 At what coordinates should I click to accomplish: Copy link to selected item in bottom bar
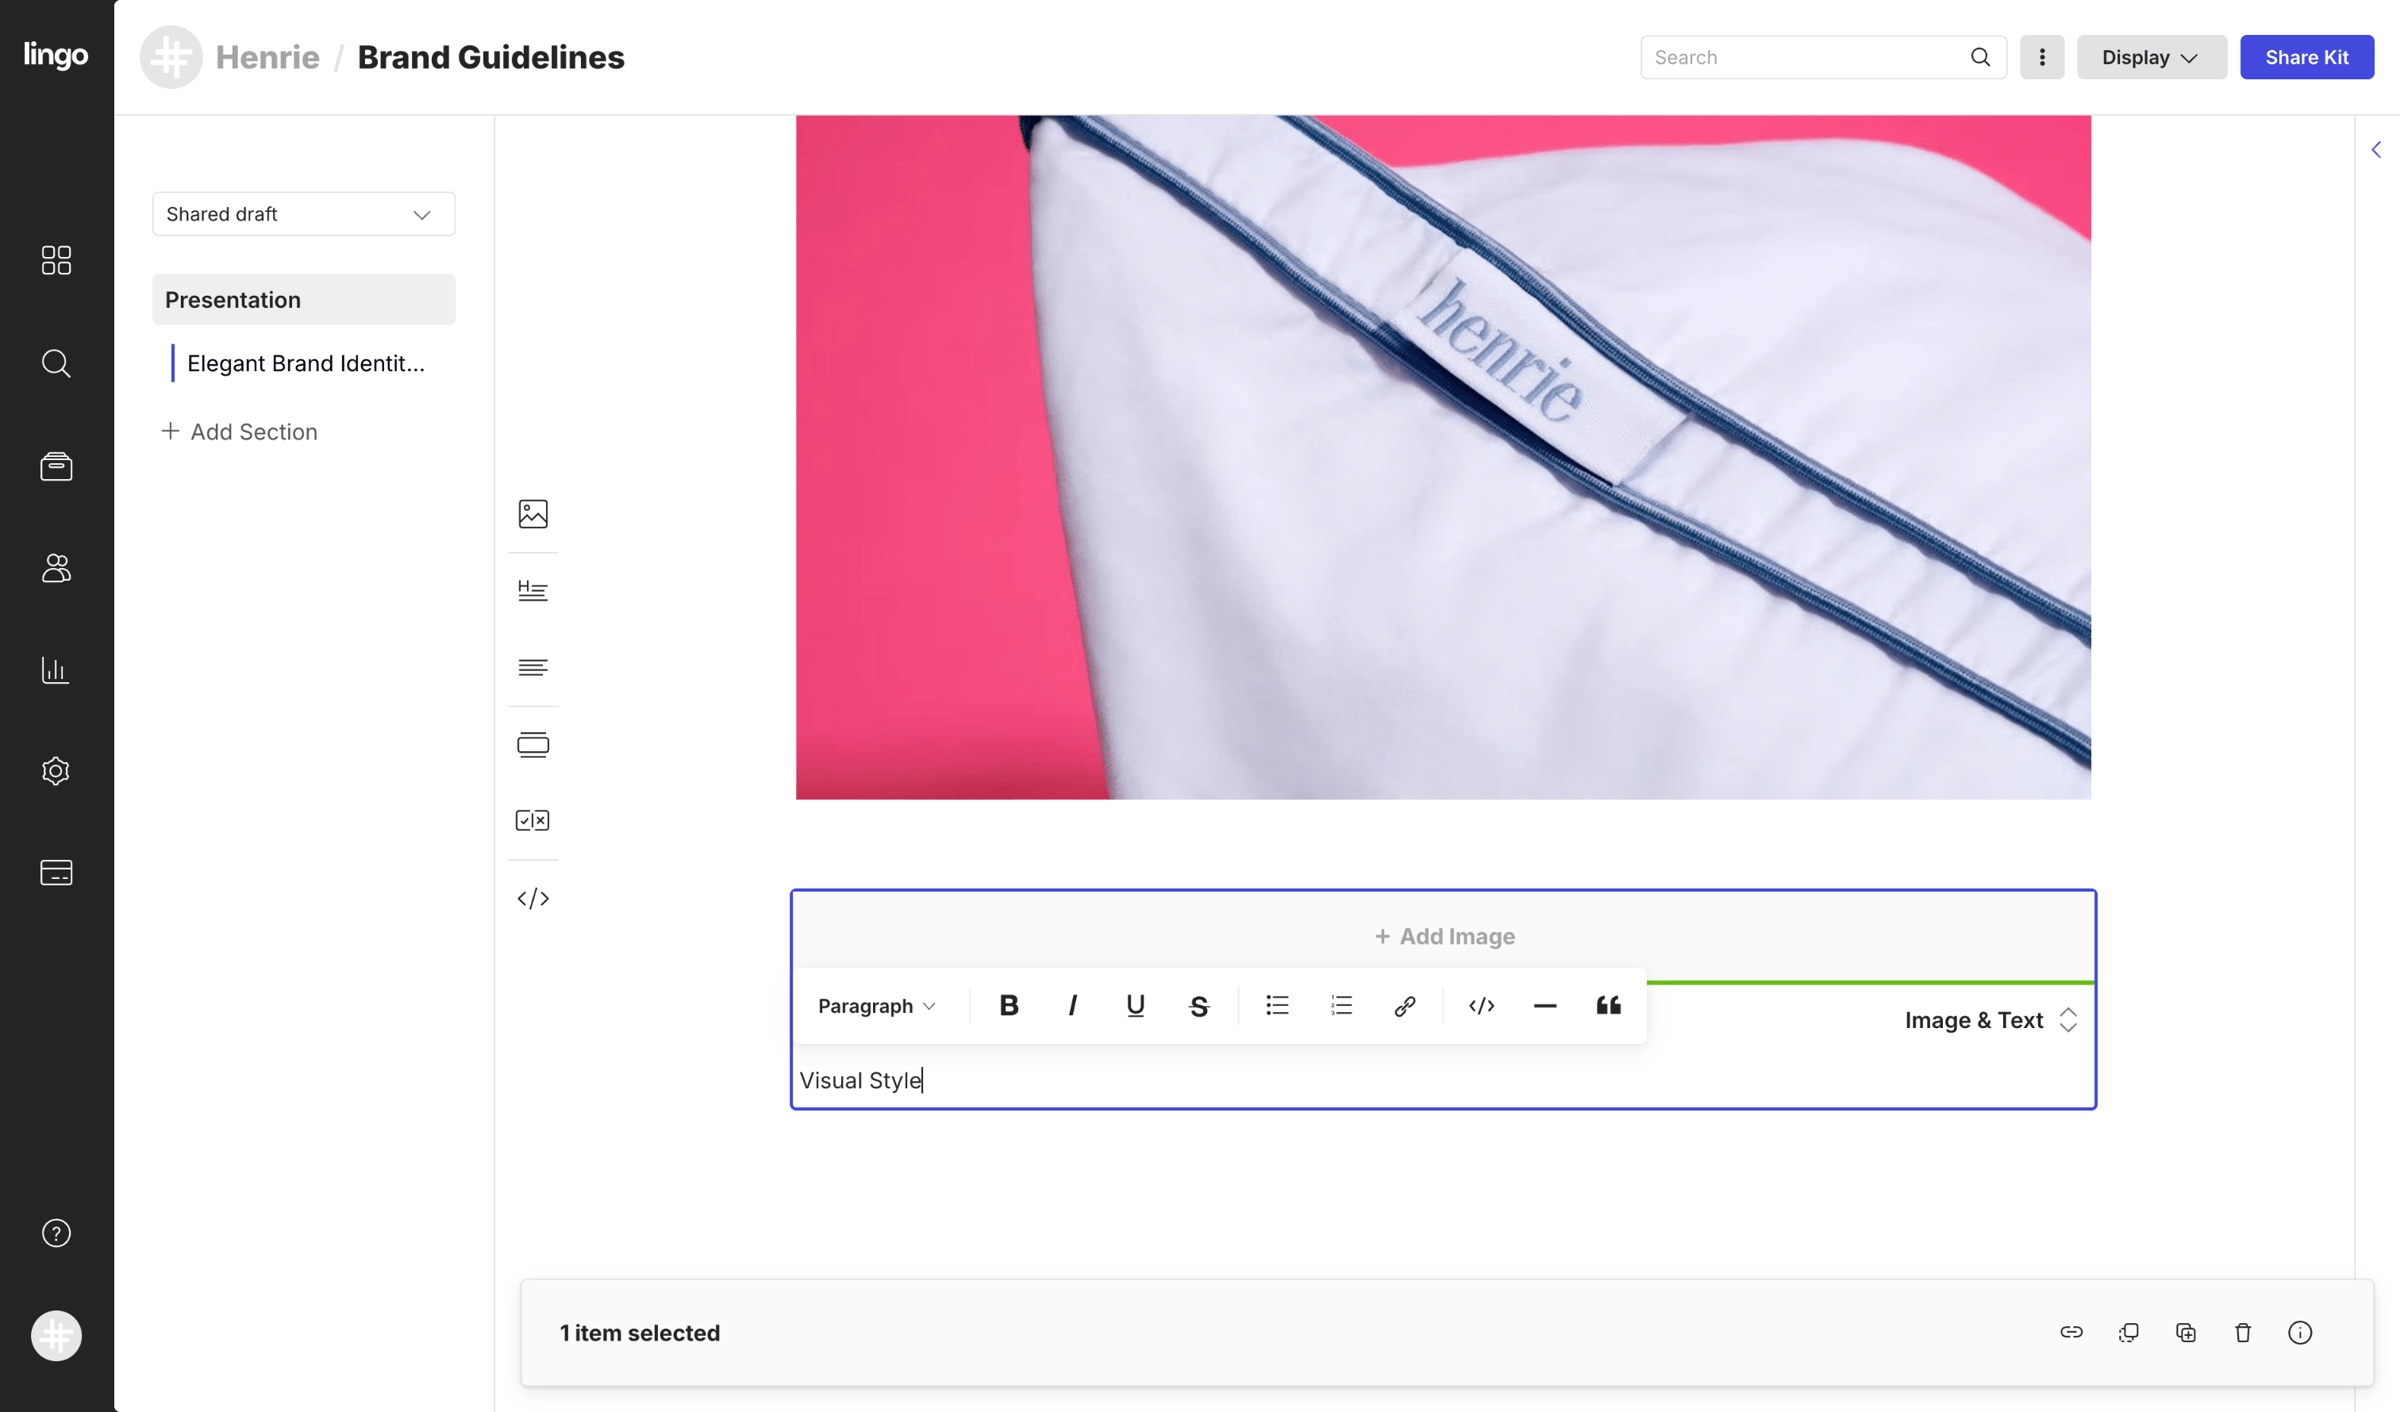(x=2071, y=1333)
